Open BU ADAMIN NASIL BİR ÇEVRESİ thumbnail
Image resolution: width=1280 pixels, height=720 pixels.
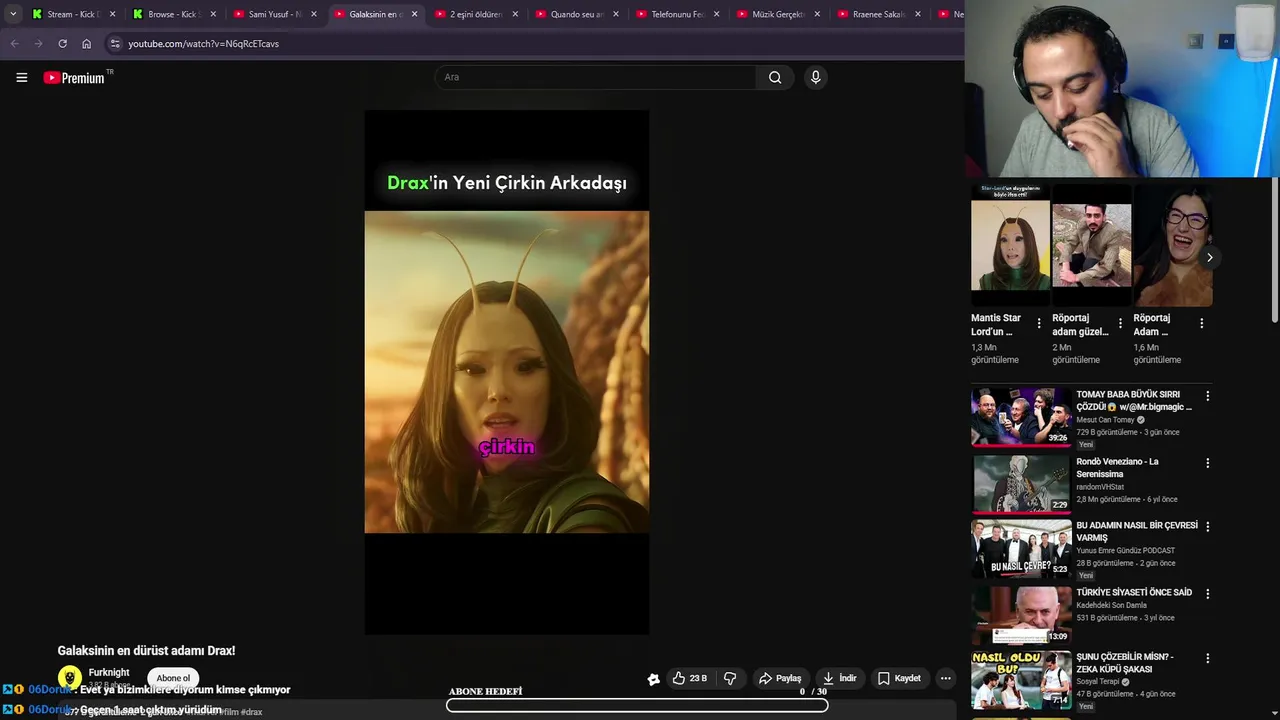pyautogui.click(x=1021, y=548)
